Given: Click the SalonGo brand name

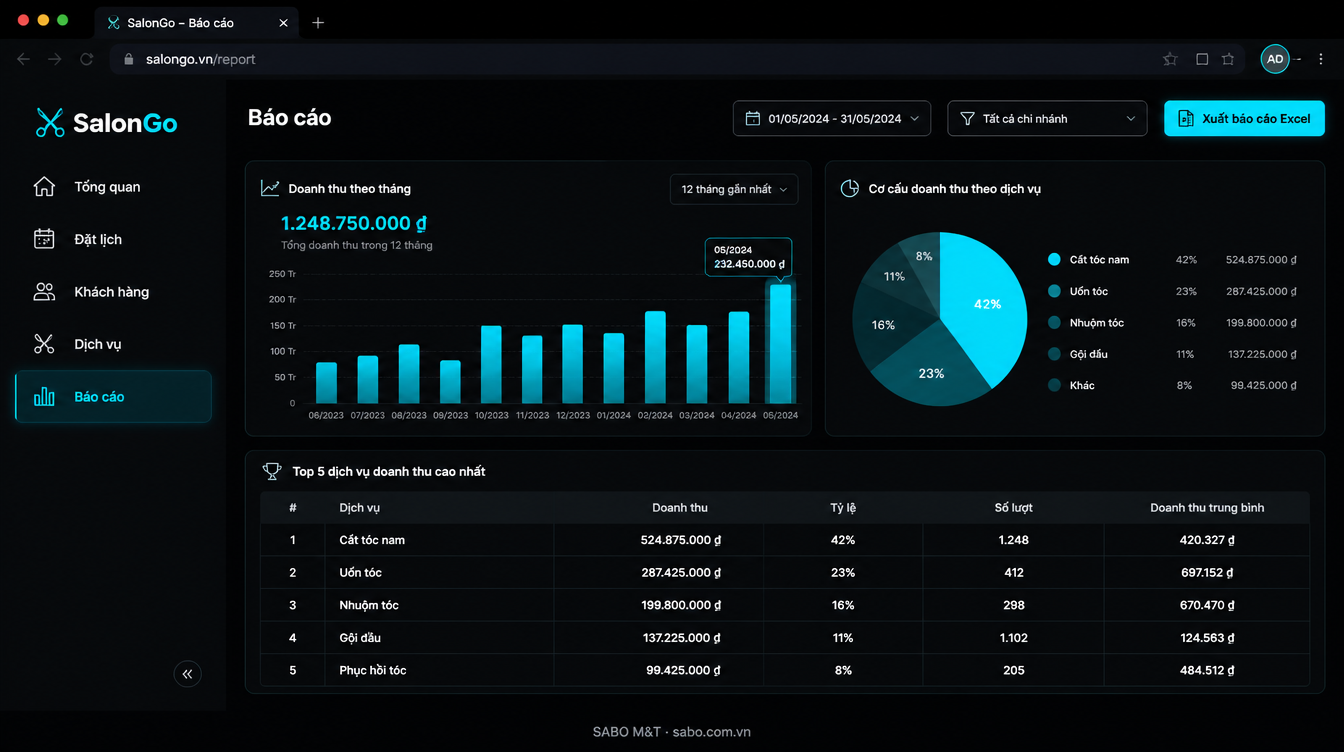Looking at the screenshot, I should point(125,123).
